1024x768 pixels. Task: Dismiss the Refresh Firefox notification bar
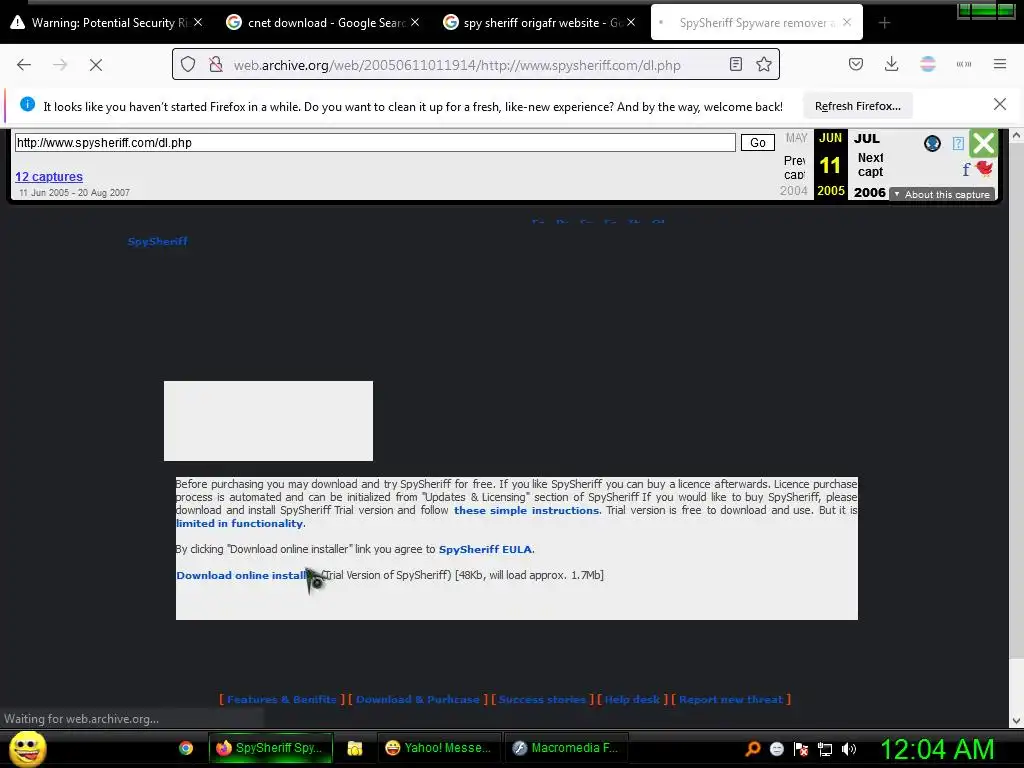coord(1000,104)
